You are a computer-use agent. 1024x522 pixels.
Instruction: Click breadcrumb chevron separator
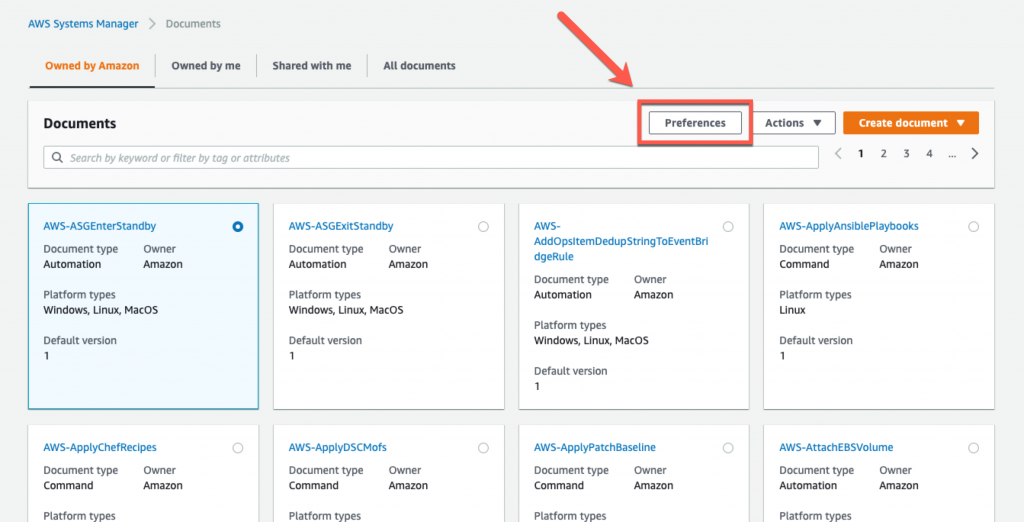pos(152,24)
